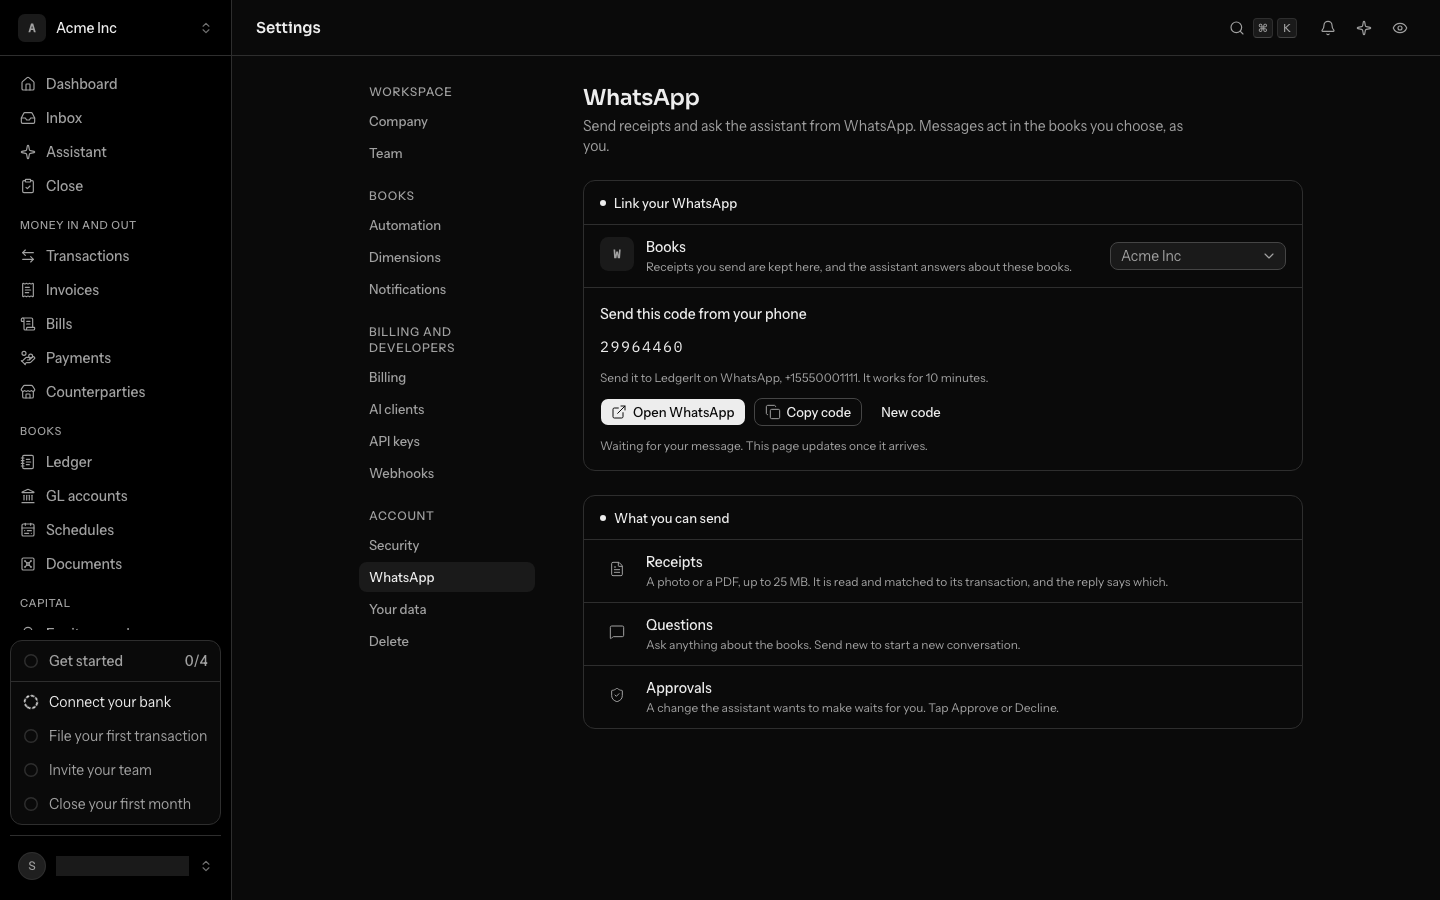Open the Inbox tray icon
1440x900 pixels.
28,118
